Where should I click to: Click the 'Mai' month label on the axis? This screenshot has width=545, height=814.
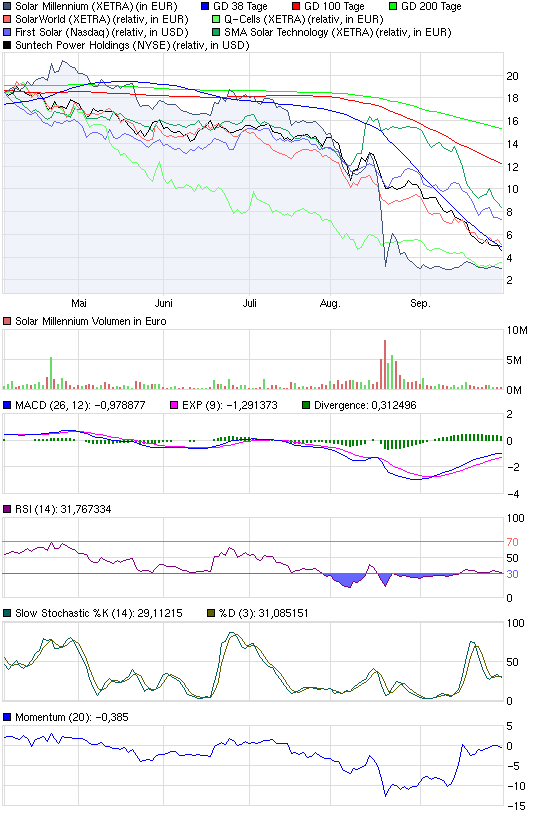pyautogui.click(x=79, y=303)
